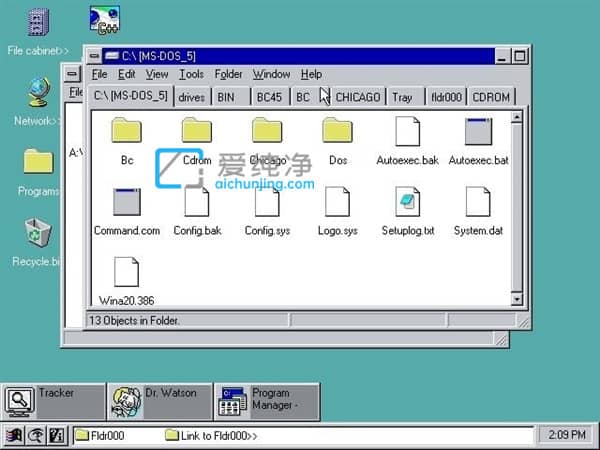The image size is (600, 450).
Task: Click the C:\ [MS-DOS_5] title bar
Action: pos(298,56)
